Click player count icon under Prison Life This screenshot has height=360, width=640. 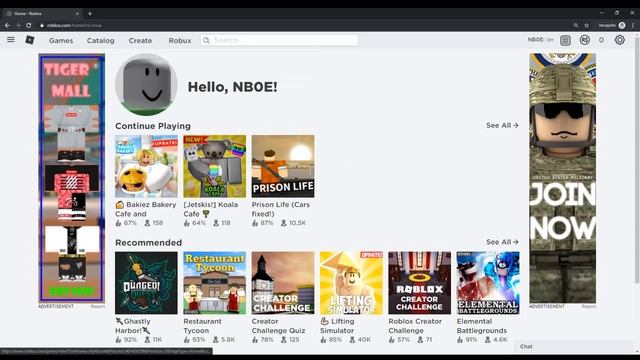pyautogui.click(x=284, y=223)
